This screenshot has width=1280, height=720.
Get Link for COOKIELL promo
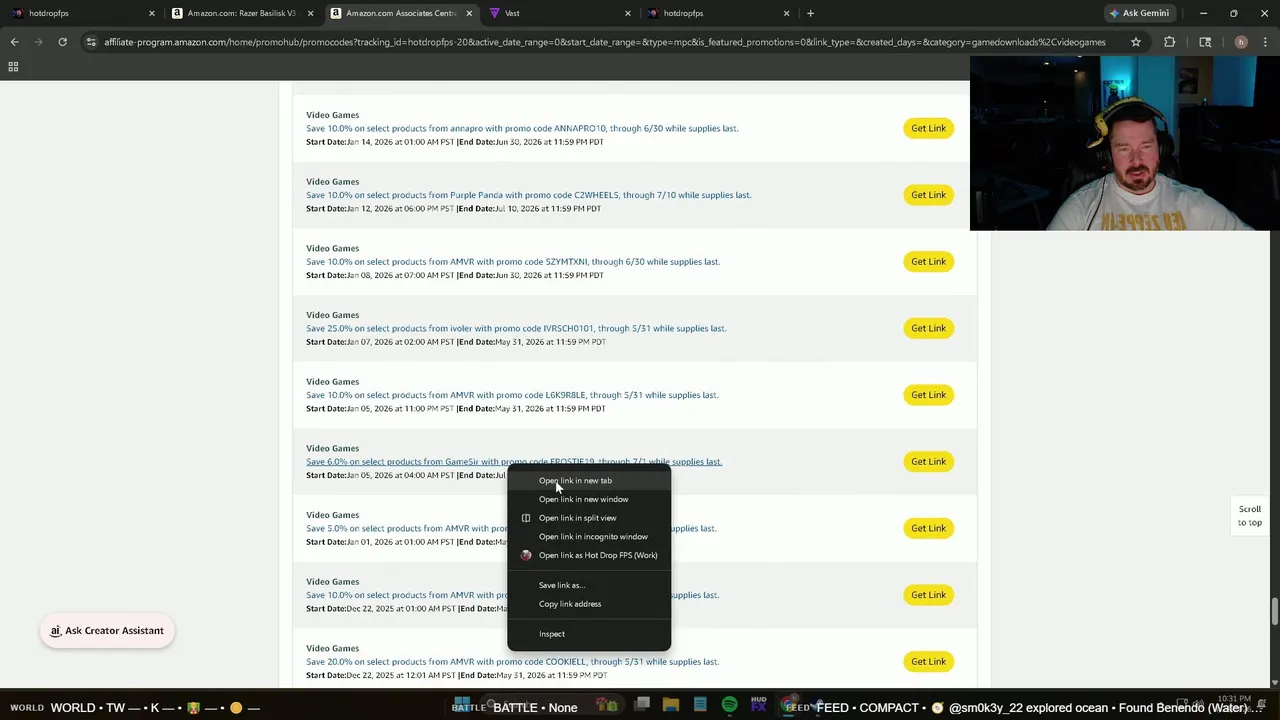pos(928,661)
